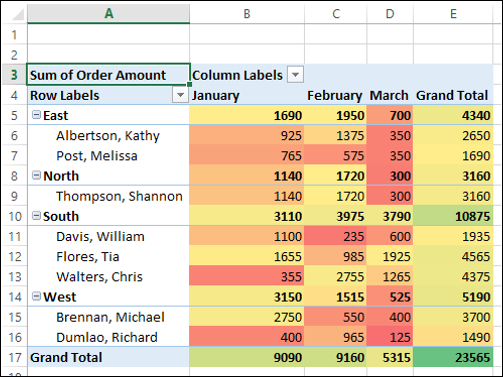The height and width of the screenshot is (377, 503).
Task: Select East's grand total 4340
Action: (x=453, y=115)
